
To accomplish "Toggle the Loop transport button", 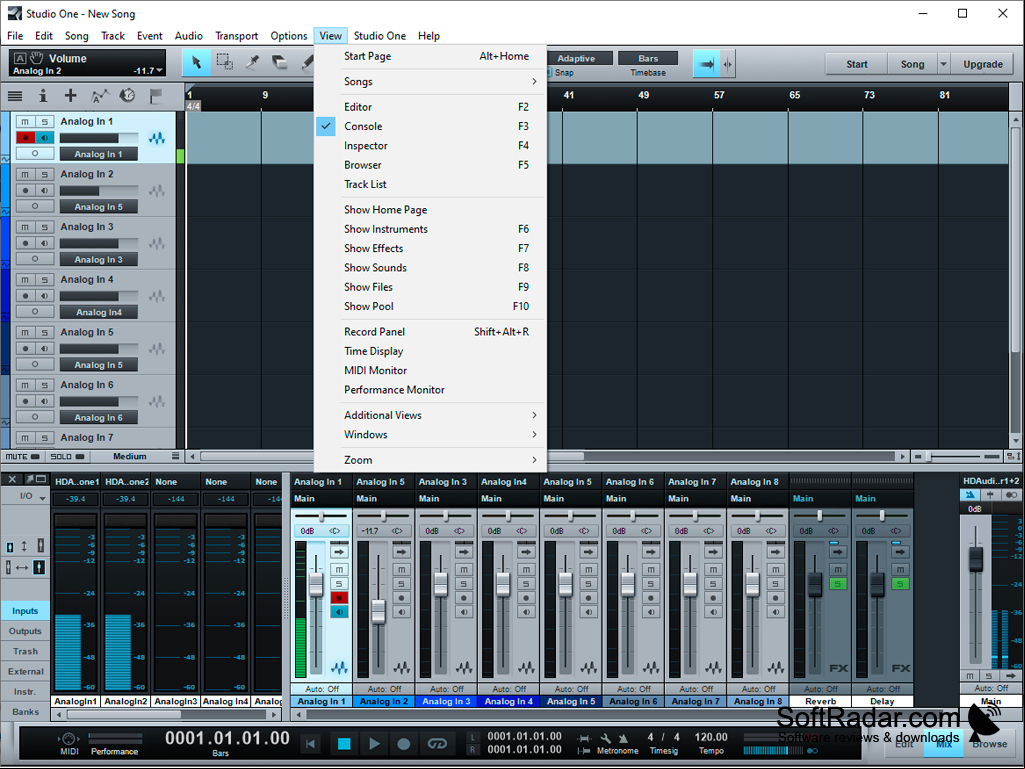I will pos(437,743).
